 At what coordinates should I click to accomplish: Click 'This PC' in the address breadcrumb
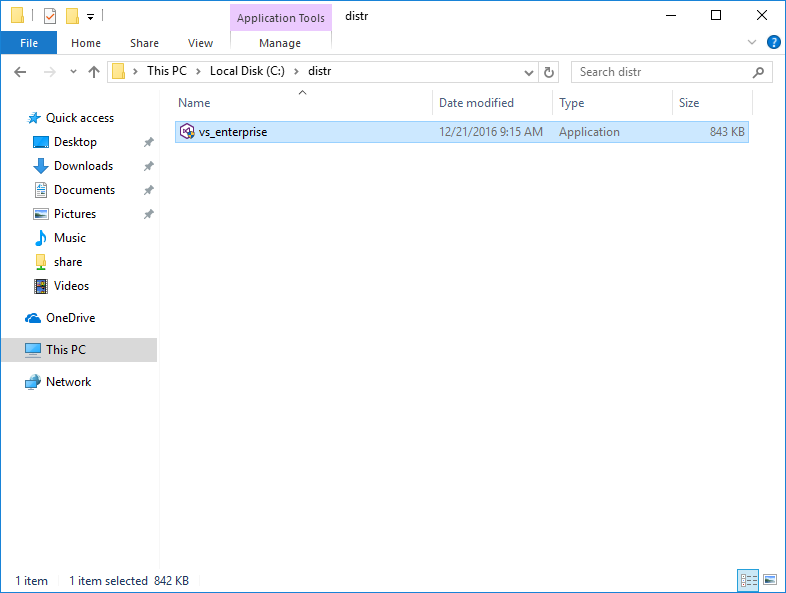(166, 71)
